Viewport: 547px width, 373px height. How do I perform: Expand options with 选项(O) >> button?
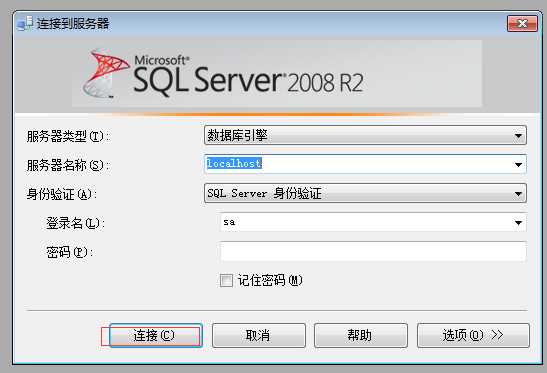tap(473, 335)
